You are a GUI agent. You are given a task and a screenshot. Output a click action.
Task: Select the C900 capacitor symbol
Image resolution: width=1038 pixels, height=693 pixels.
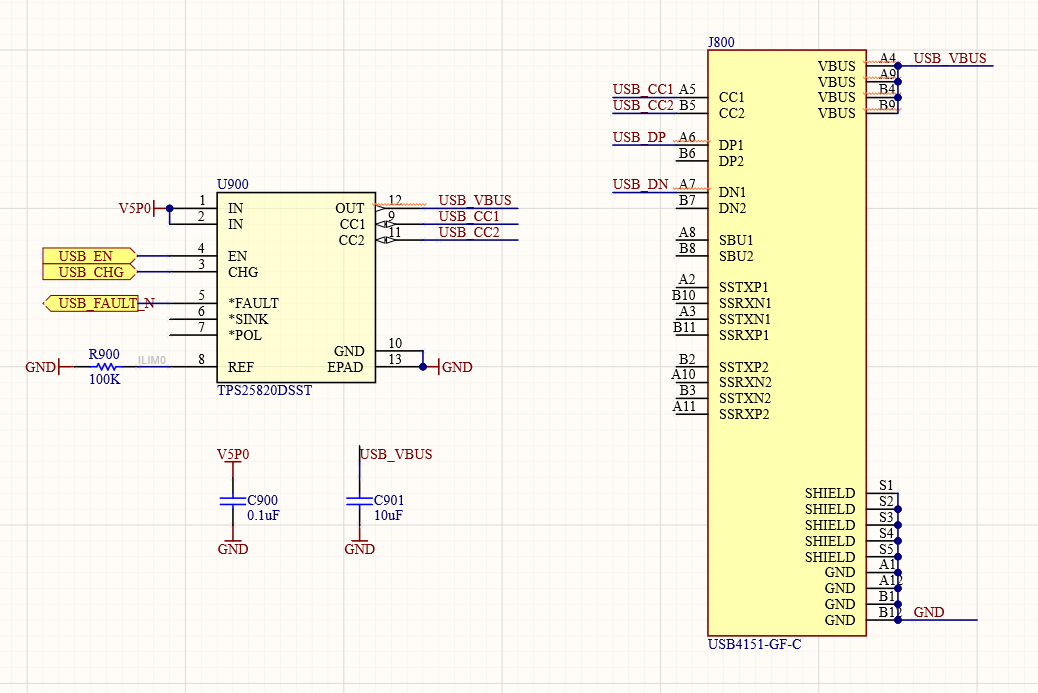pos(232,501)
